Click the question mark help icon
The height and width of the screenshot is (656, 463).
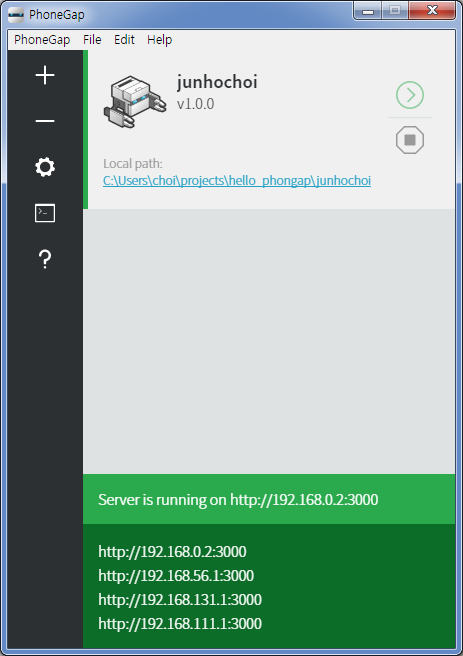(x=45, y=259)
